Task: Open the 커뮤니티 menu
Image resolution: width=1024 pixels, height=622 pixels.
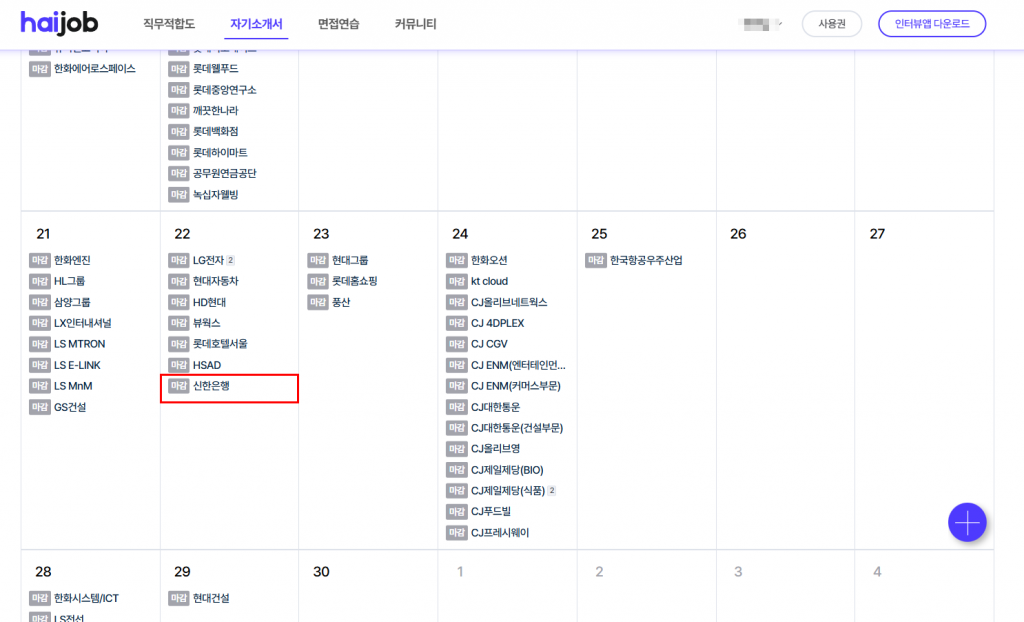Action: tap(415, 24)
